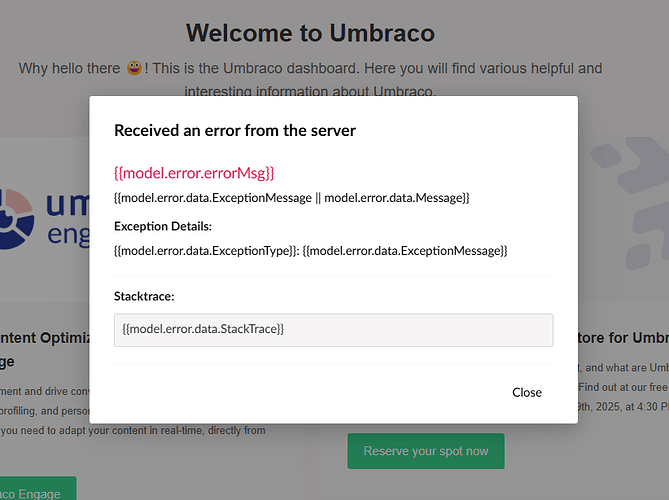The width and height of the screenshot is (669, 500).
Task: Click the Umbraco Engage logo image
Action: pos(45,219)
